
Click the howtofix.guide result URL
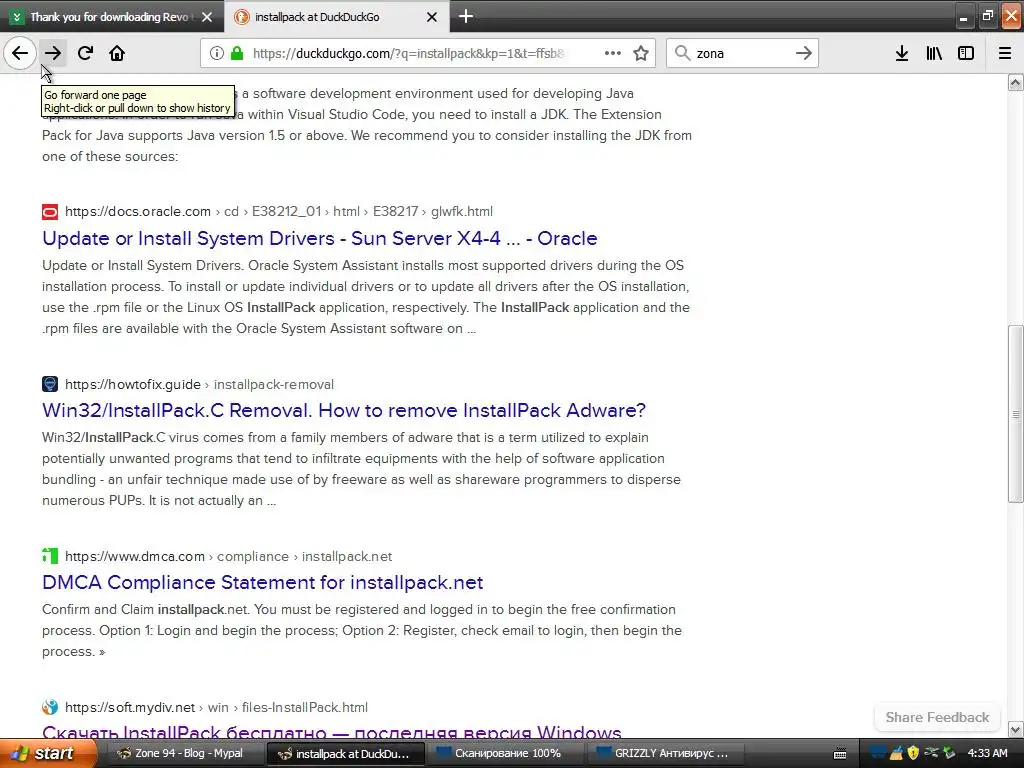[x=133, y=384]
